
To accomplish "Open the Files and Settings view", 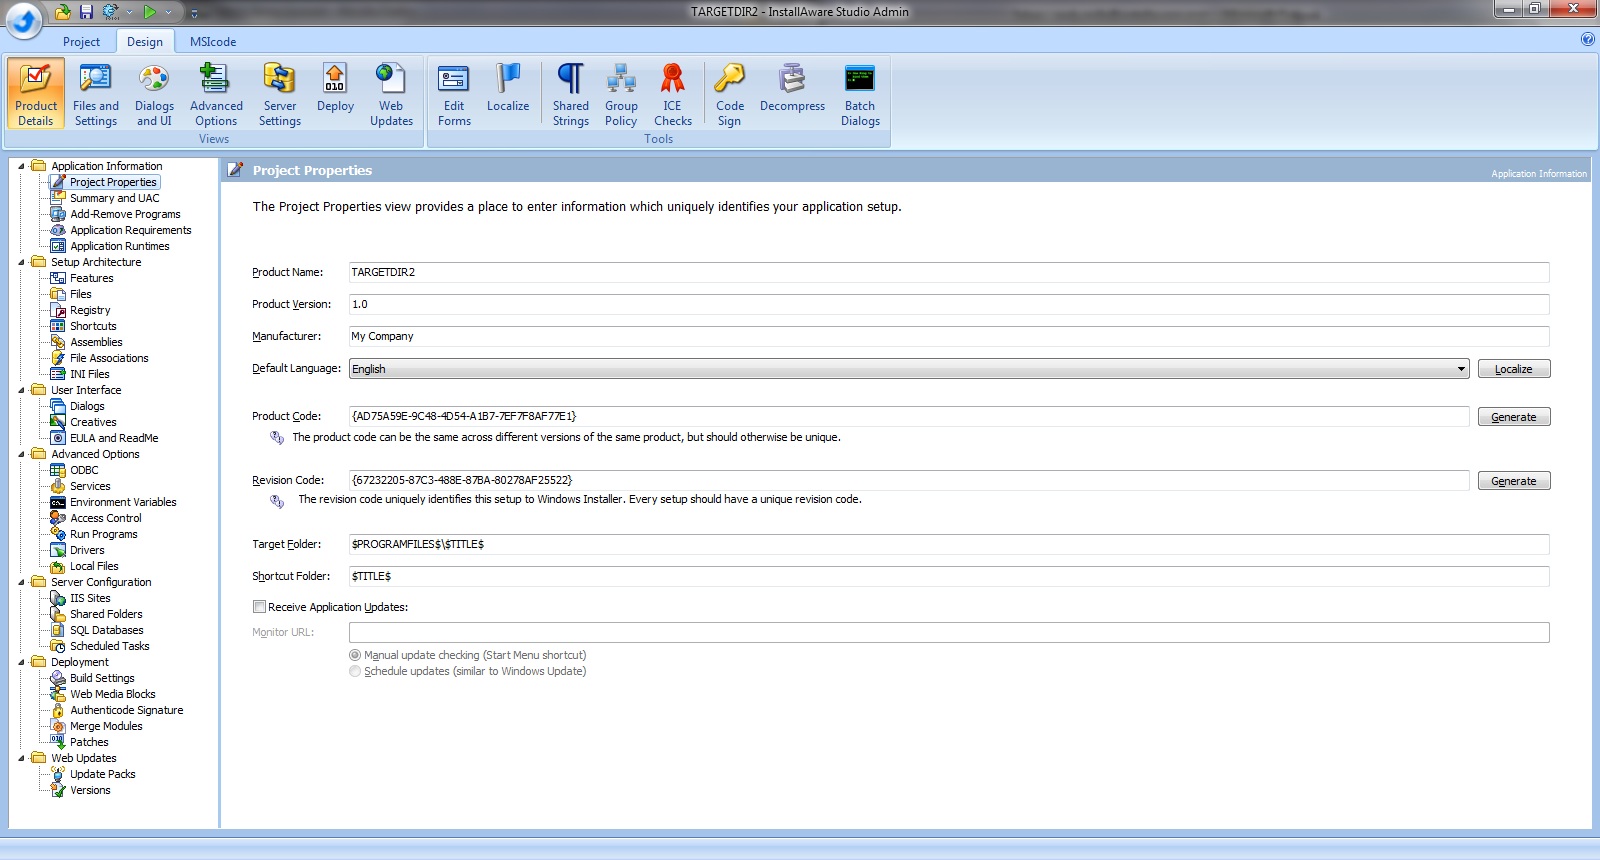I will pyautogui.click(x=95, y=94).
